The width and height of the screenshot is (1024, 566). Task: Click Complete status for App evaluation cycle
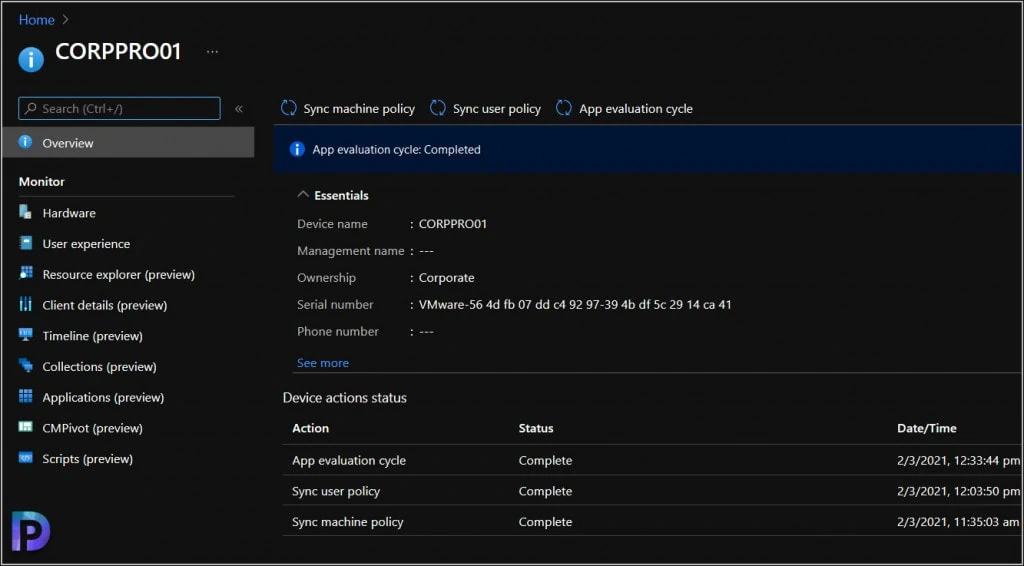point(545,460)
